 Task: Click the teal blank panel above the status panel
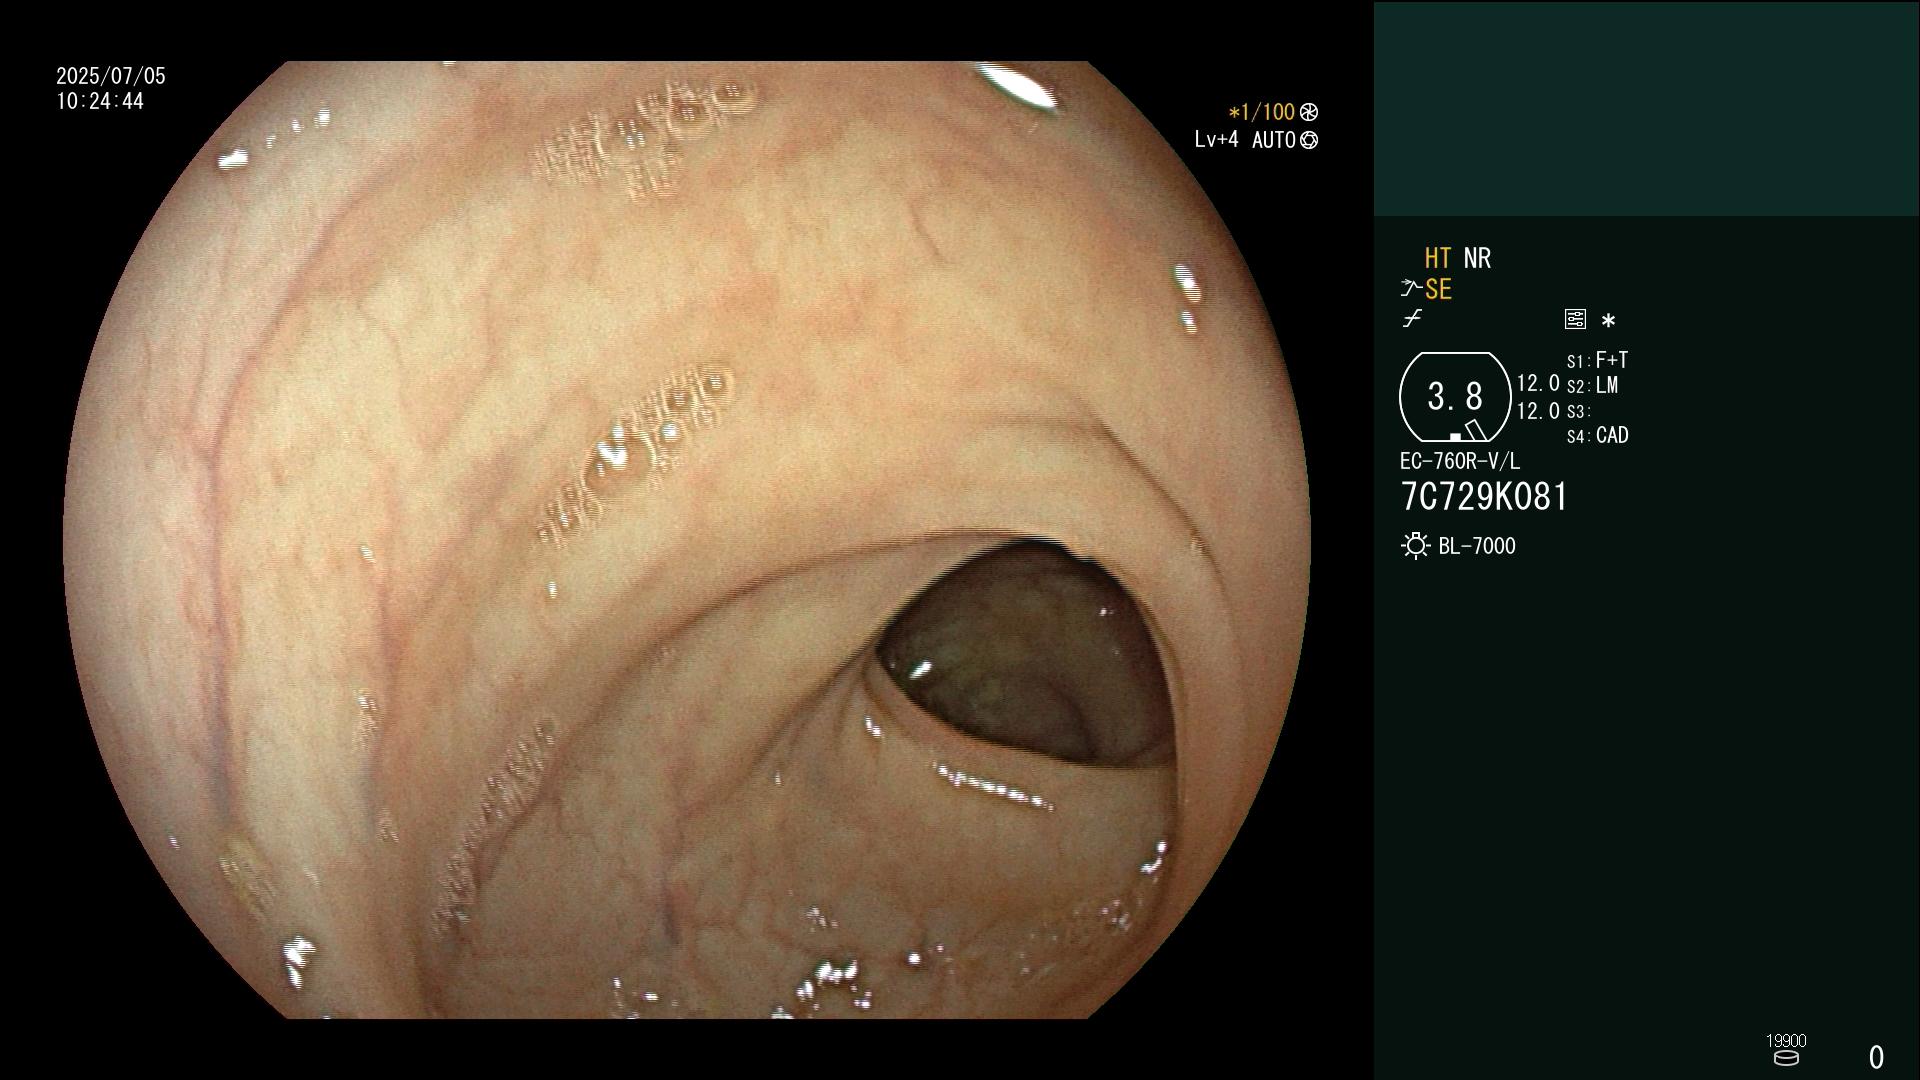click(1646, 108)
